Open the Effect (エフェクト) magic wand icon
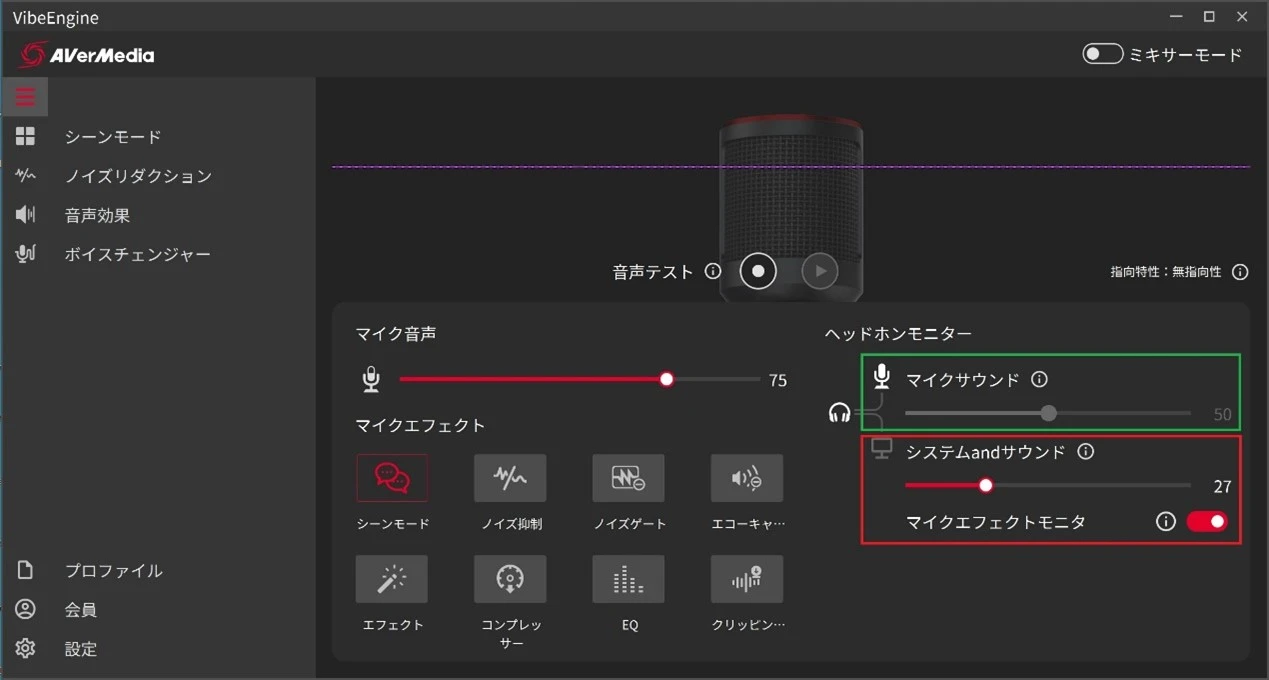This screenshot has height=680, width=1269. 392,579
